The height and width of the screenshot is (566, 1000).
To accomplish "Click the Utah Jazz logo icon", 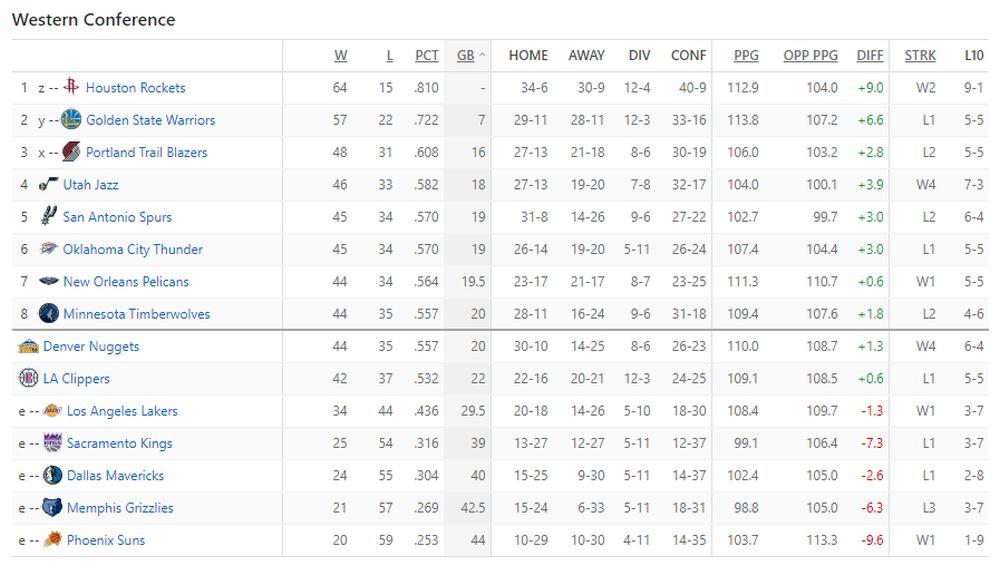I will pos(48,185).
